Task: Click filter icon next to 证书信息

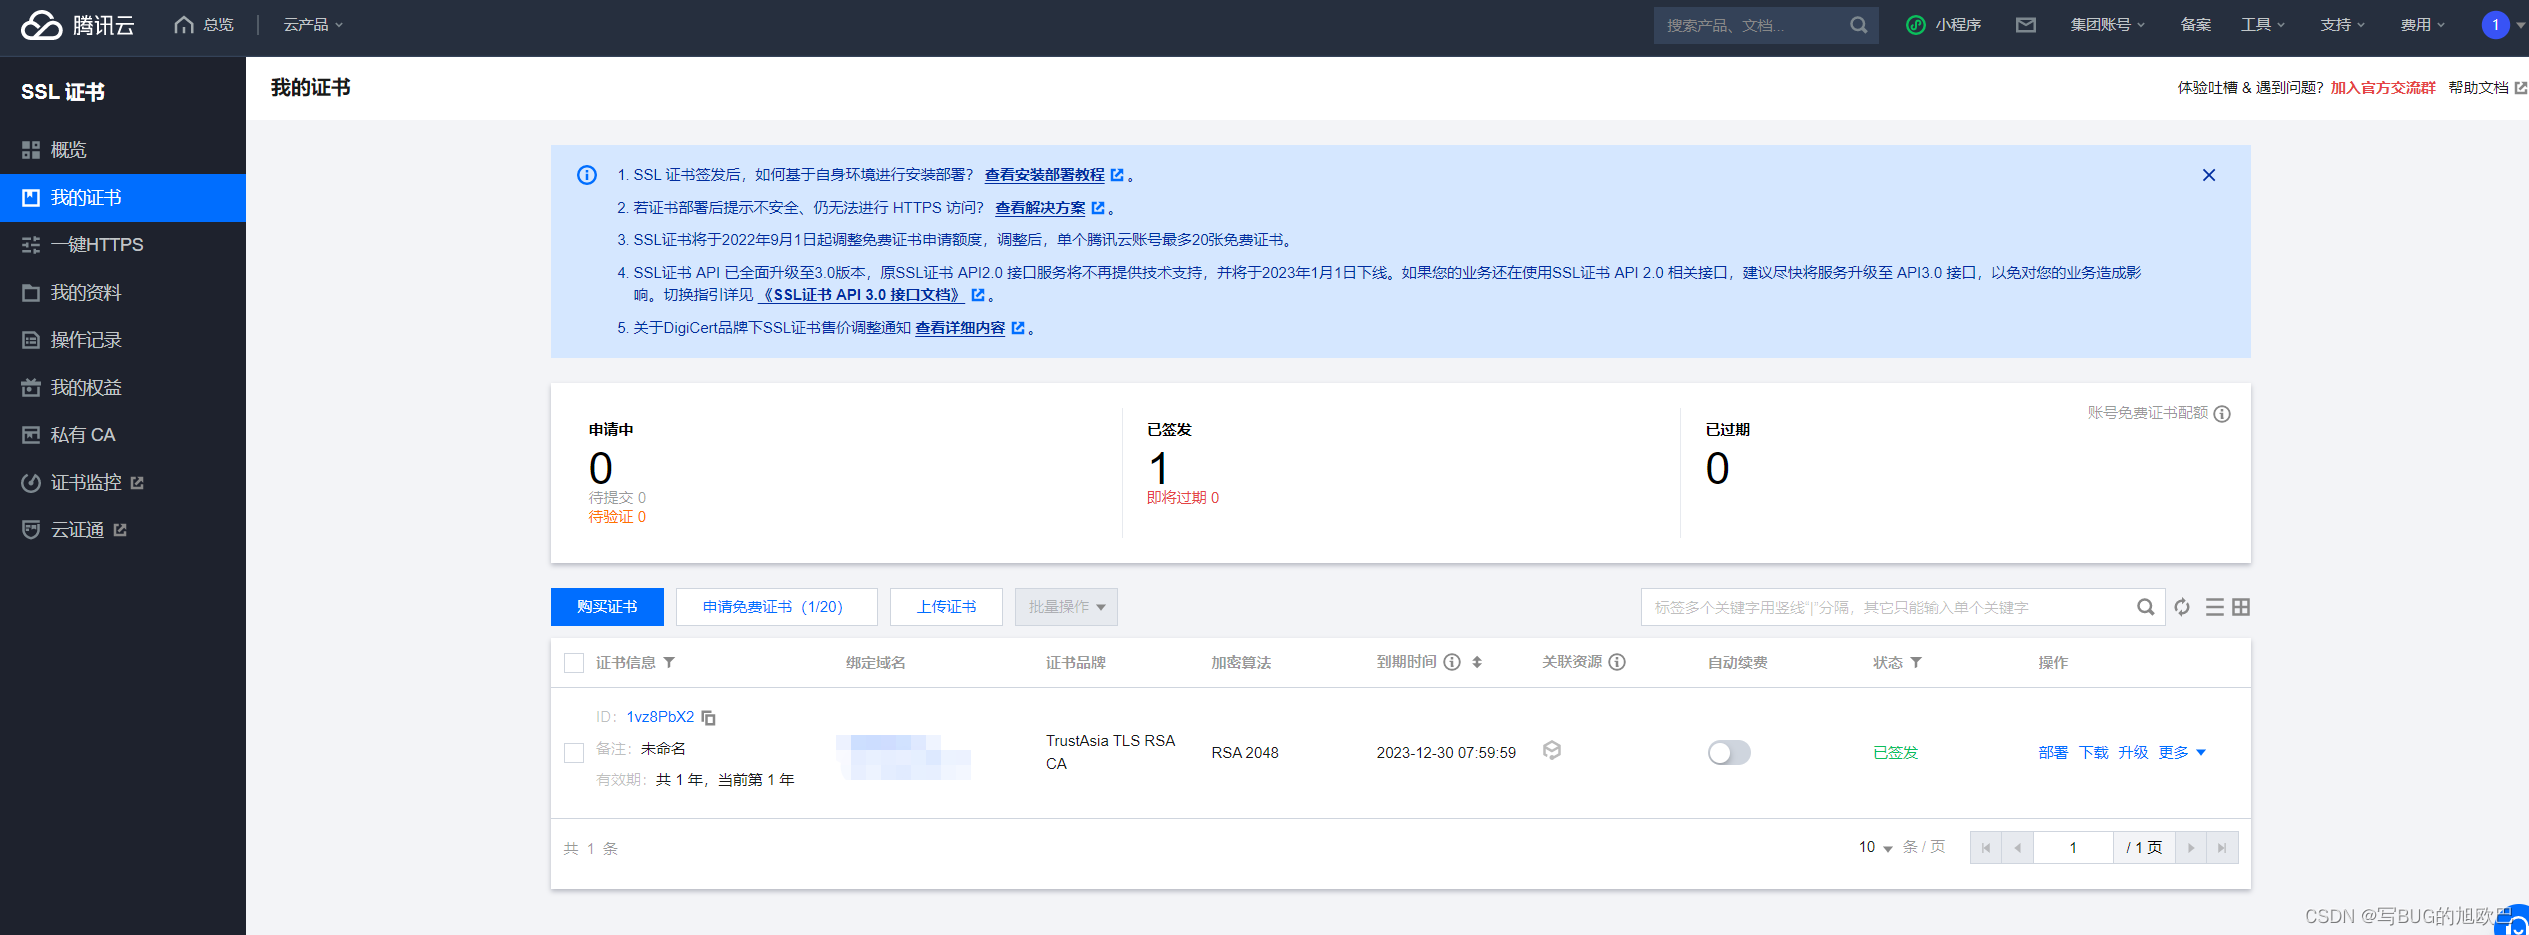Action: pyautogui.click(x=669, y=663)
